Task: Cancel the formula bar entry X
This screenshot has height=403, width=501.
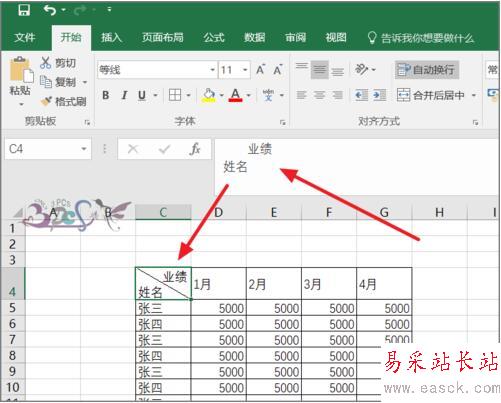Action: click(x=133, y=149)
